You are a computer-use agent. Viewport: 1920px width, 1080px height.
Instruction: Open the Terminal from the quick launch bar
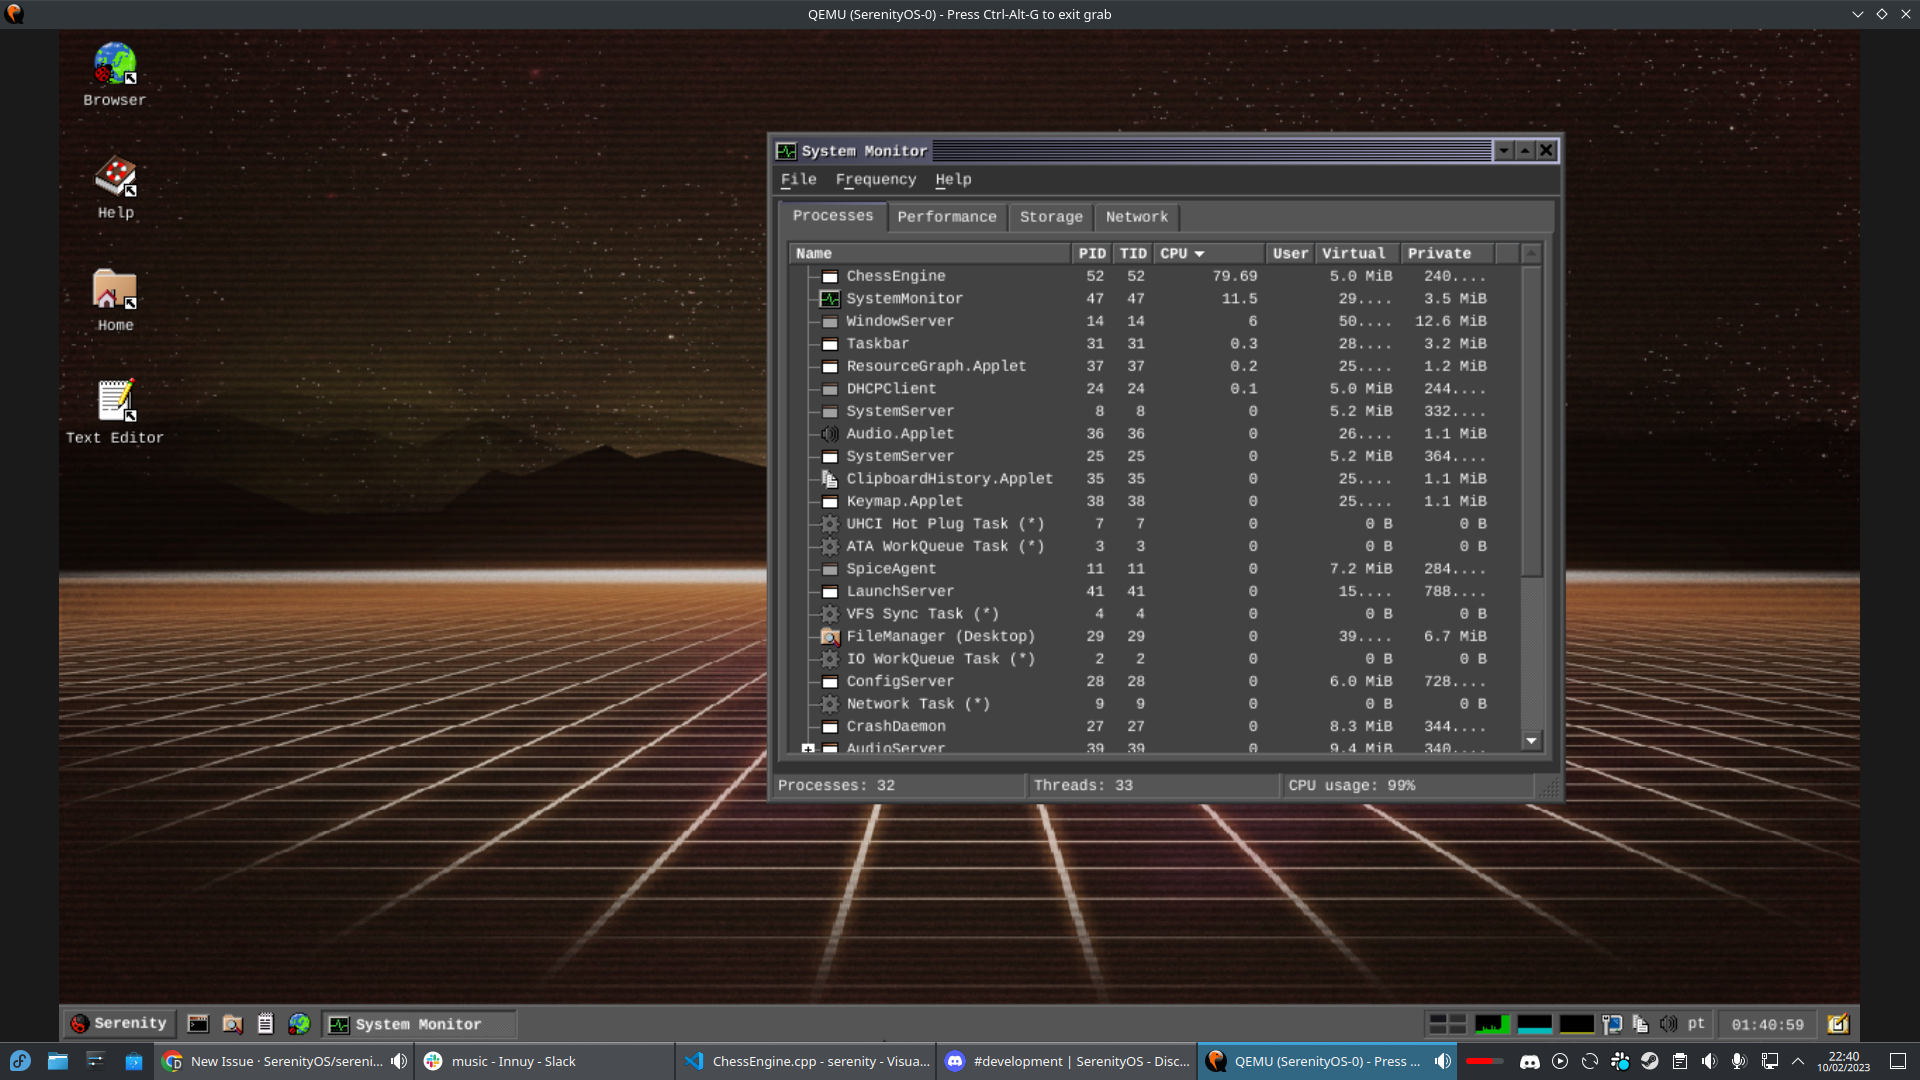point(197,1024)
